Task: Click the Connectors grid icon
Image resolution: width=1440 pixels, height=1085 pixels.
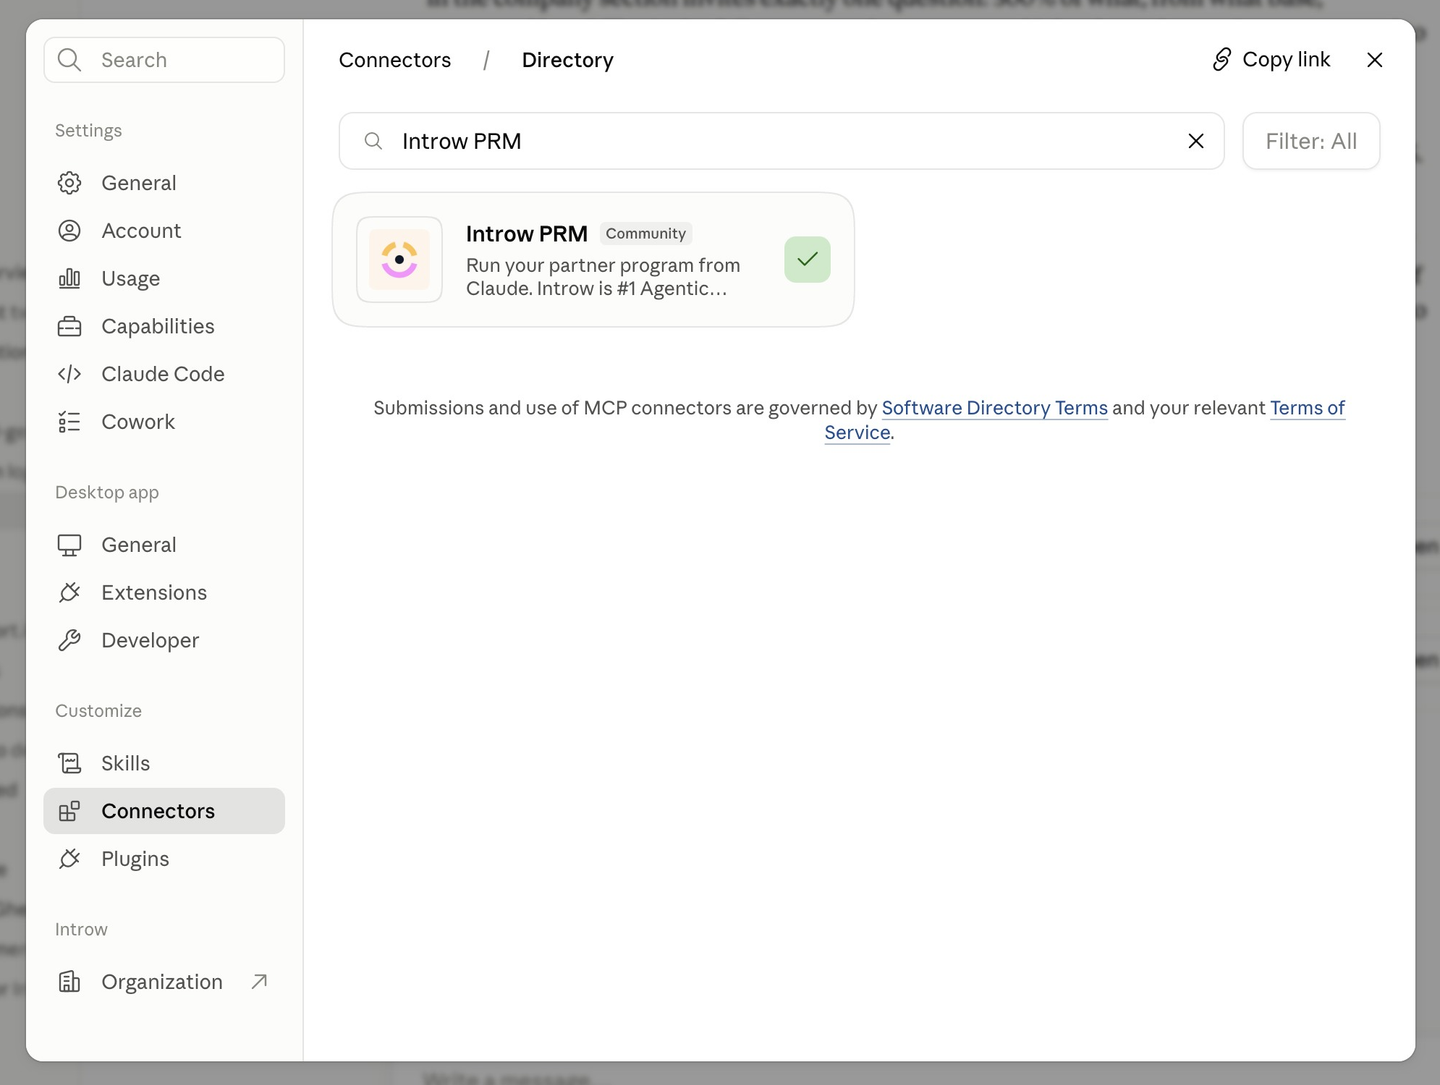Action: point(69,811)
